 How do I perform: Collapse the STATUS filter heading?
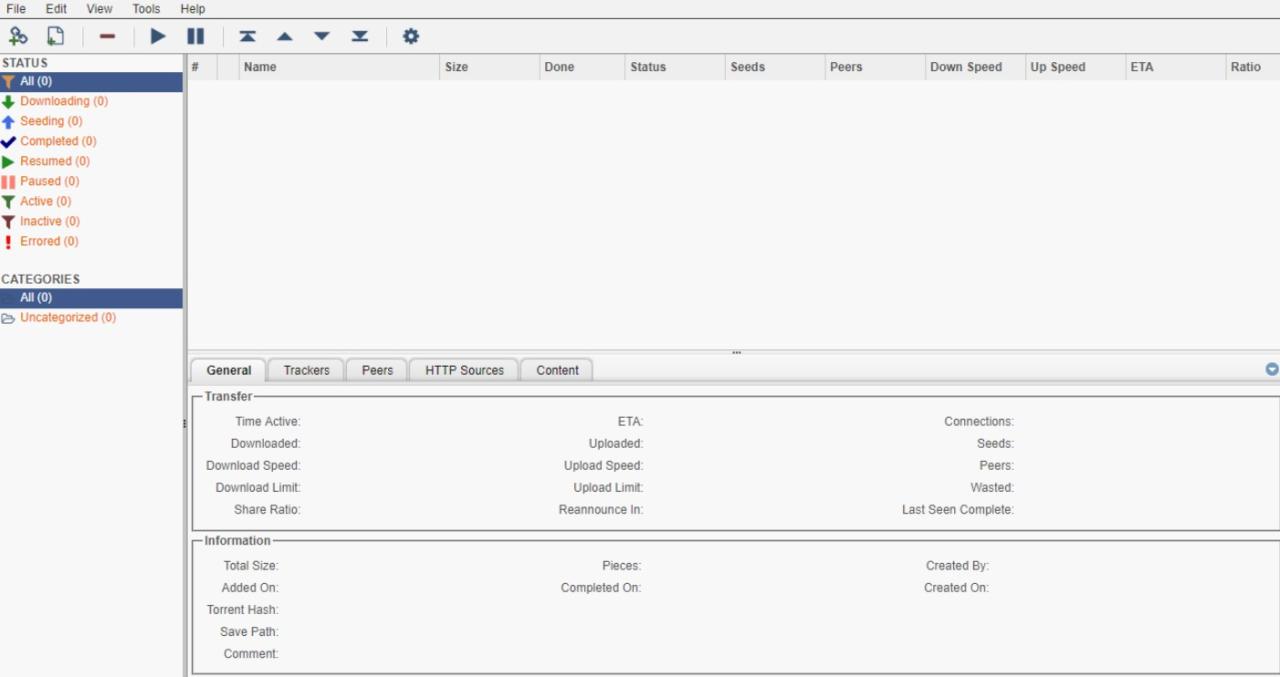24,63
